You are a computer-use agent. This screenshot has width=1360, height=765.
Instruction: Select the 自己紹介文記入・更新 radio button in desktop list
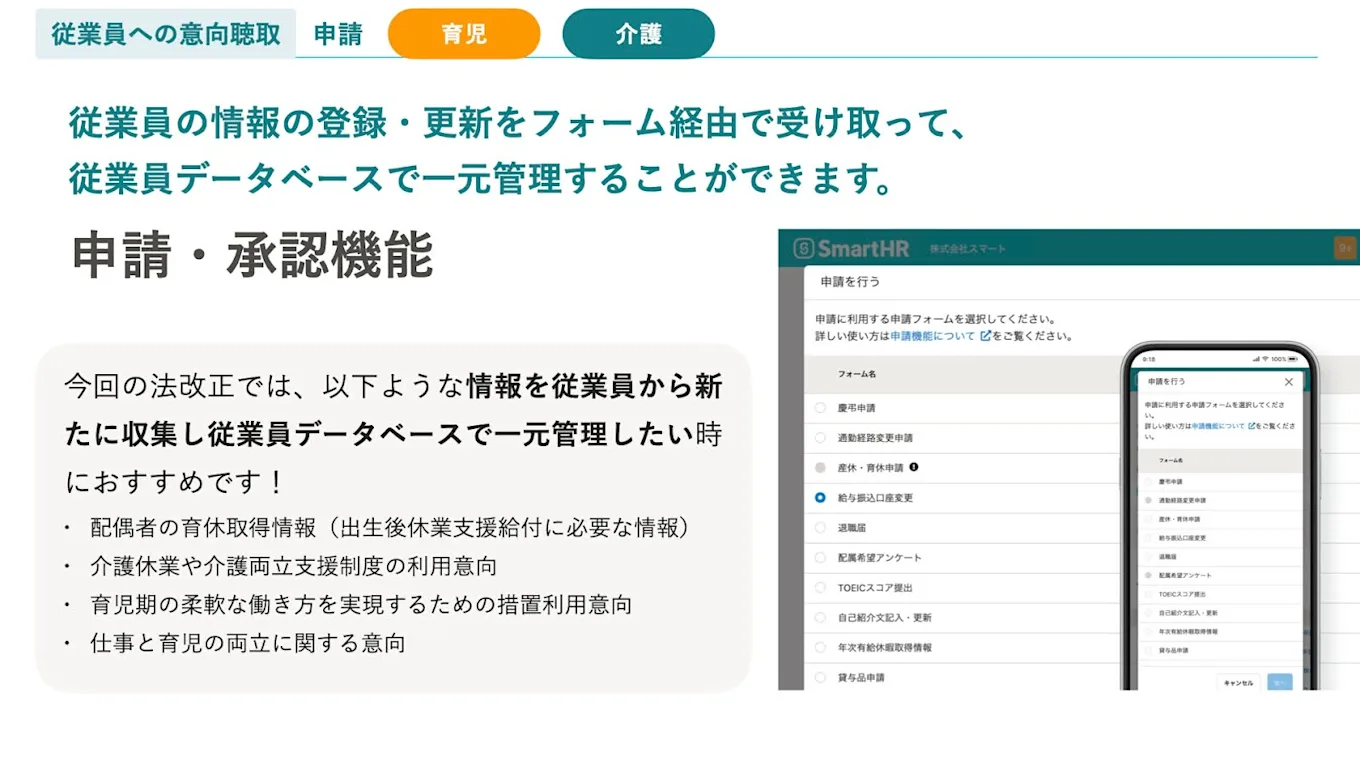820,617
